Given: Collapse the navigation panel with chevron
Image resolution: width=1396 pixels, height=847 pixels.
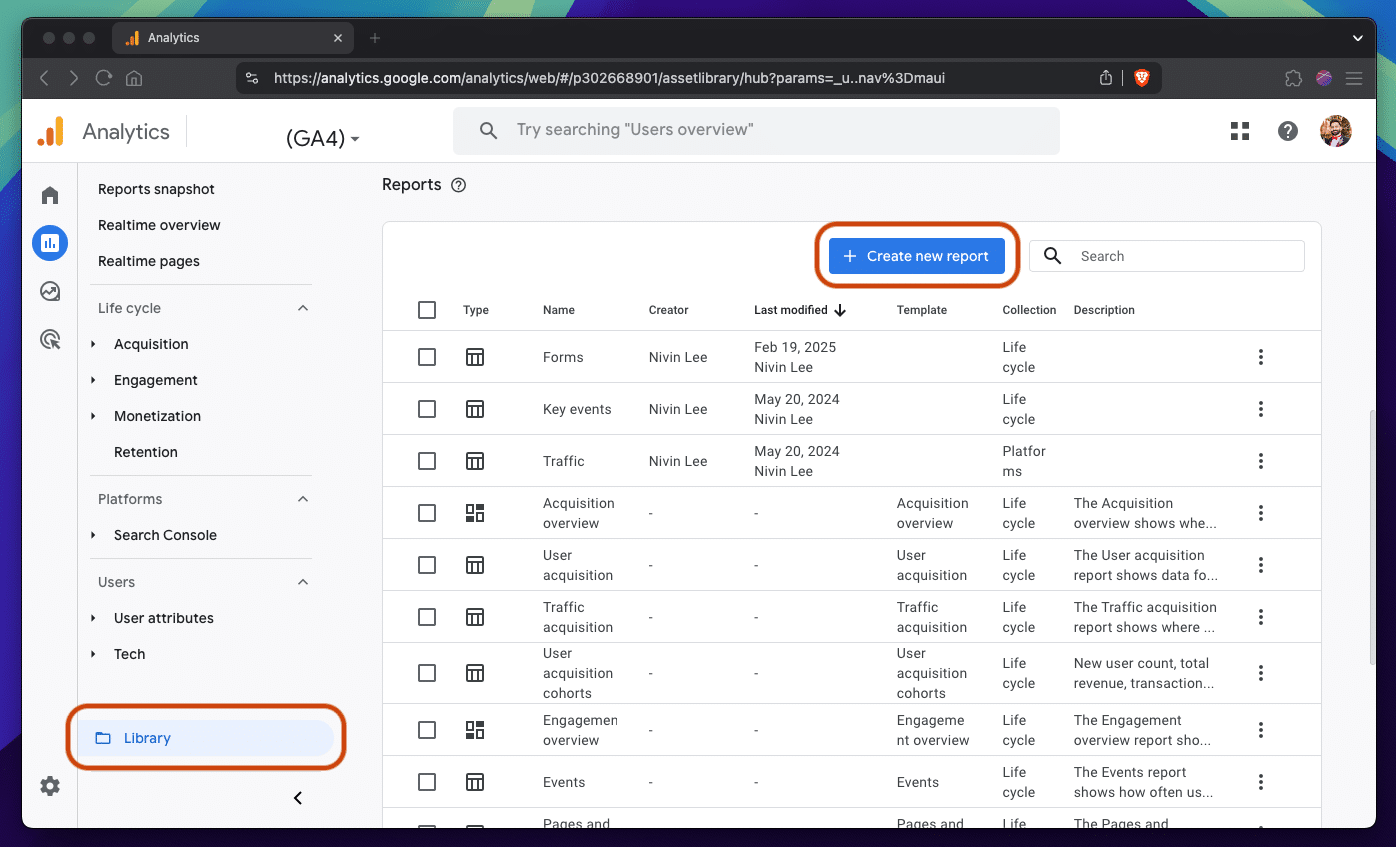Looking at the screenshot, I should pos(297,798).
